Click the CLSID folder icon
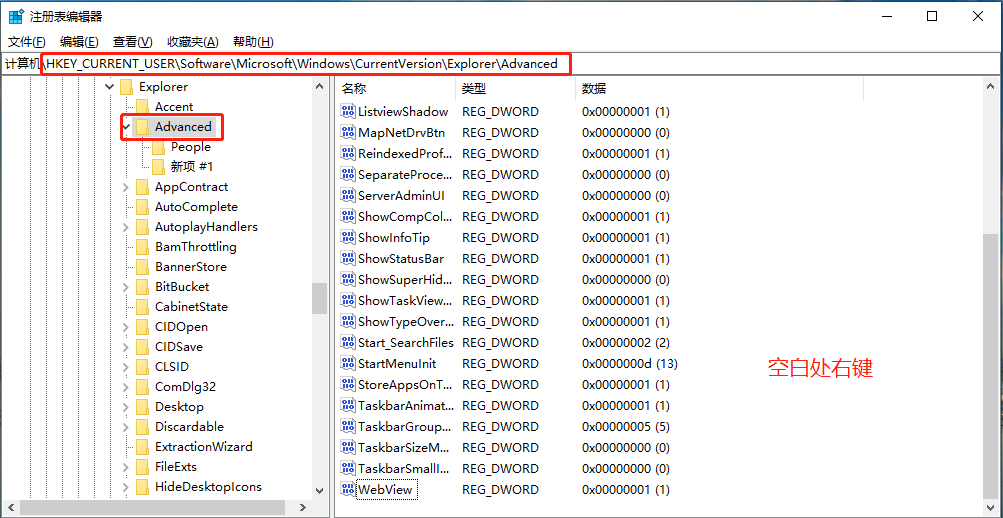This screenshot has width=1003, height=518. (x=142, y=366)
